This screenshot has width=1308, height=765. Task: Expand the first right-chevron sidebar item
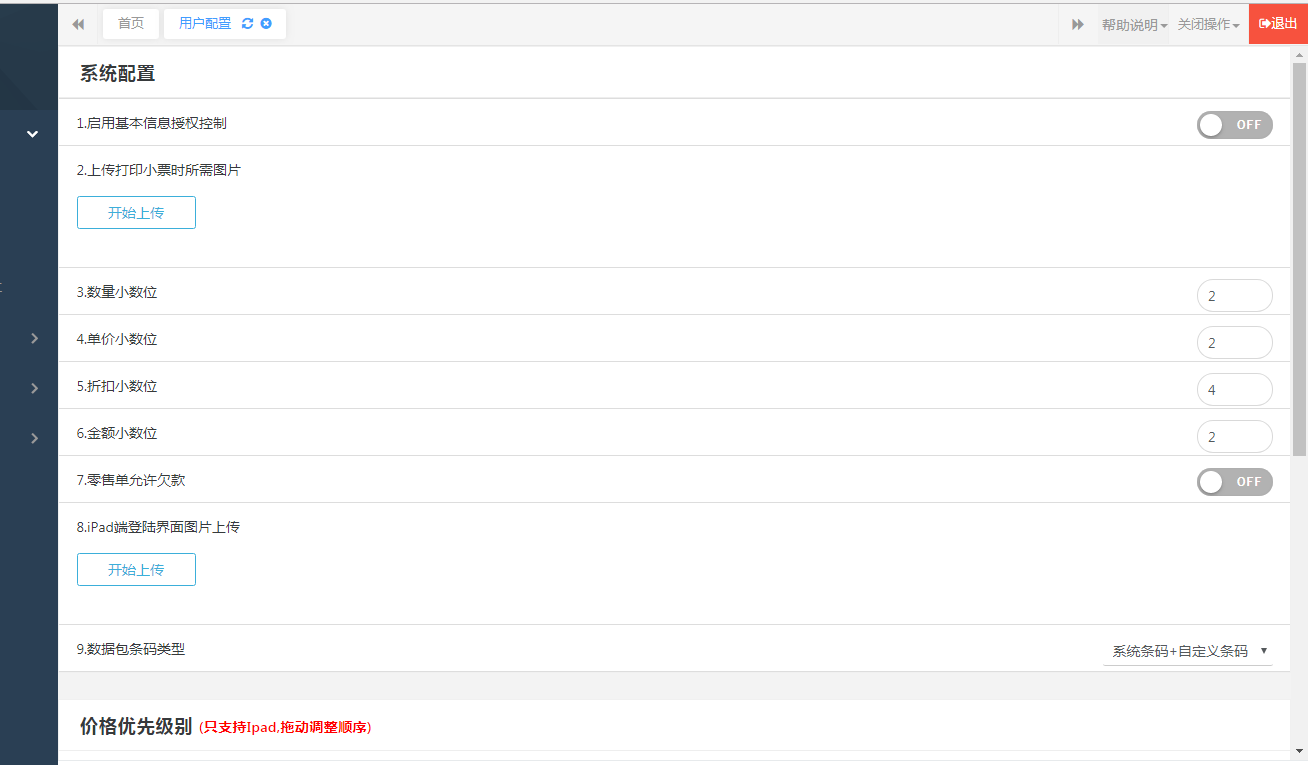click(x=34, y=338)
